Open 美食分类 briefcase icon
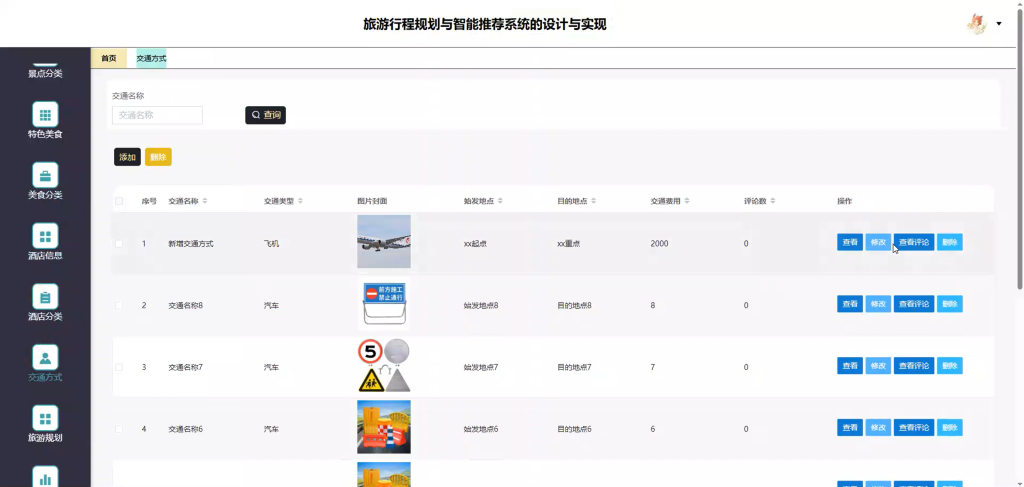 pyautogui.click(x=45, y=175)
